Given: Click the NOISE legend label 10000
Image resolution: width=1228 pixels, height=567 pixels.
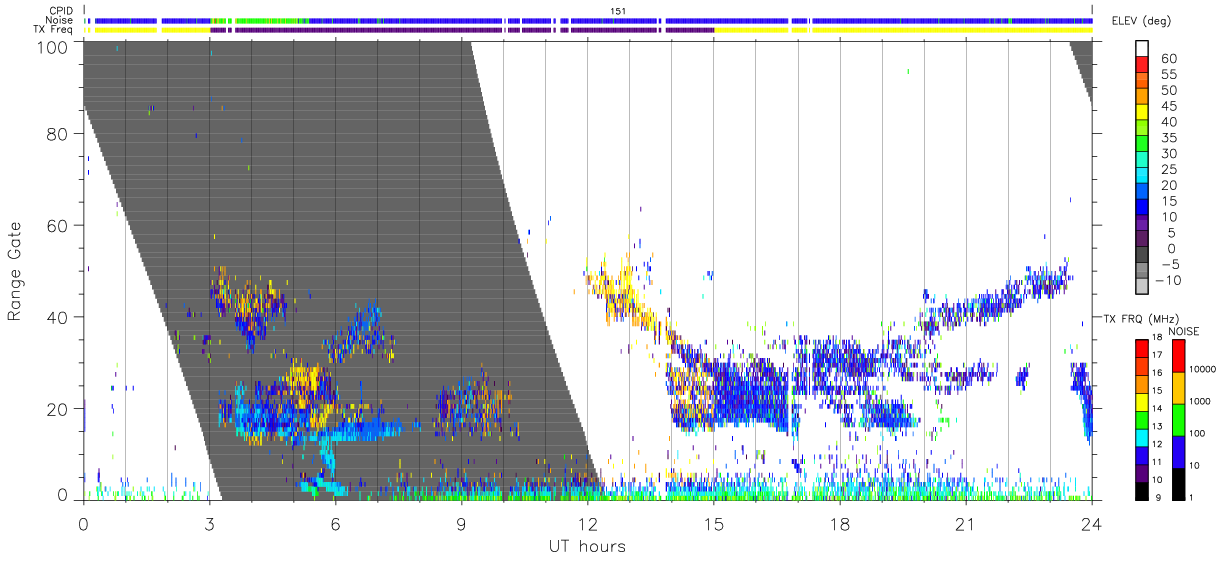Looking at the screenshot, I should [x=1203, y=371].
